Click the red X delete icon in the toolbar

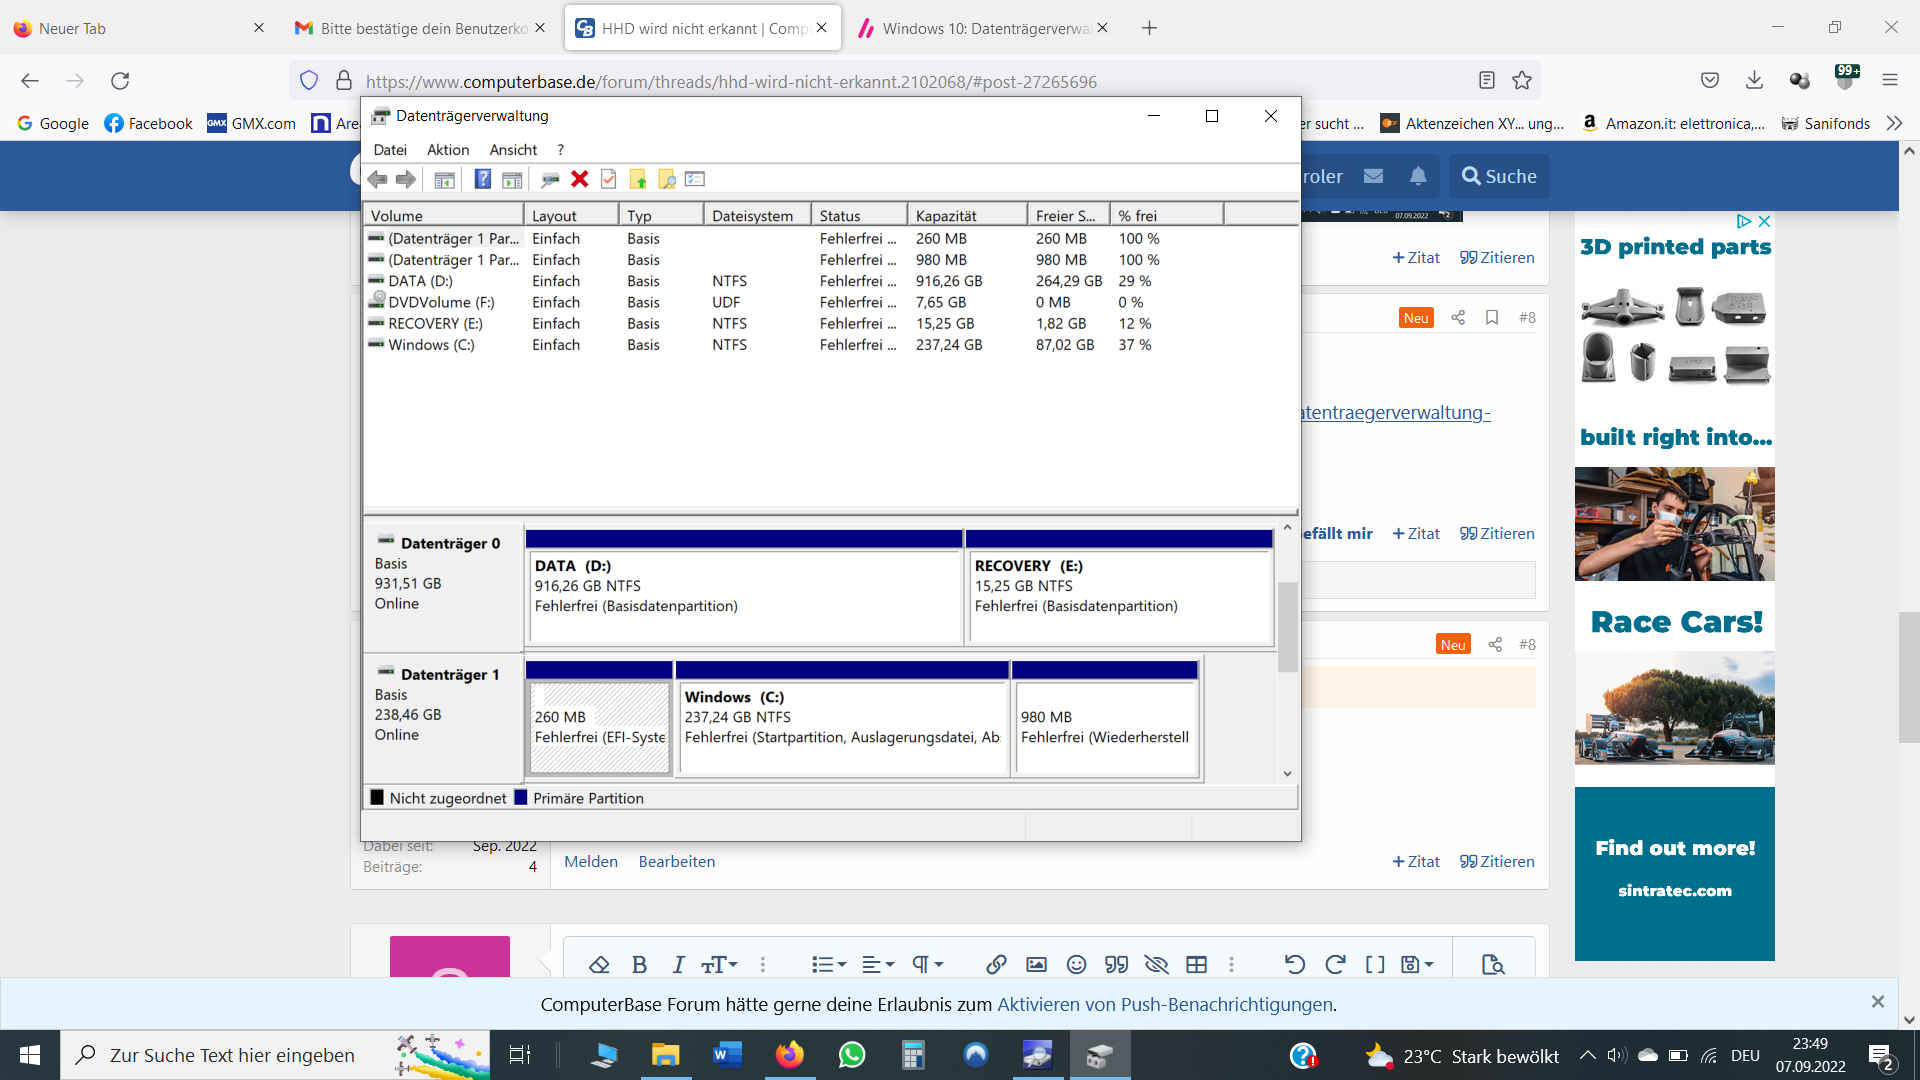click(x=579, y=179)
